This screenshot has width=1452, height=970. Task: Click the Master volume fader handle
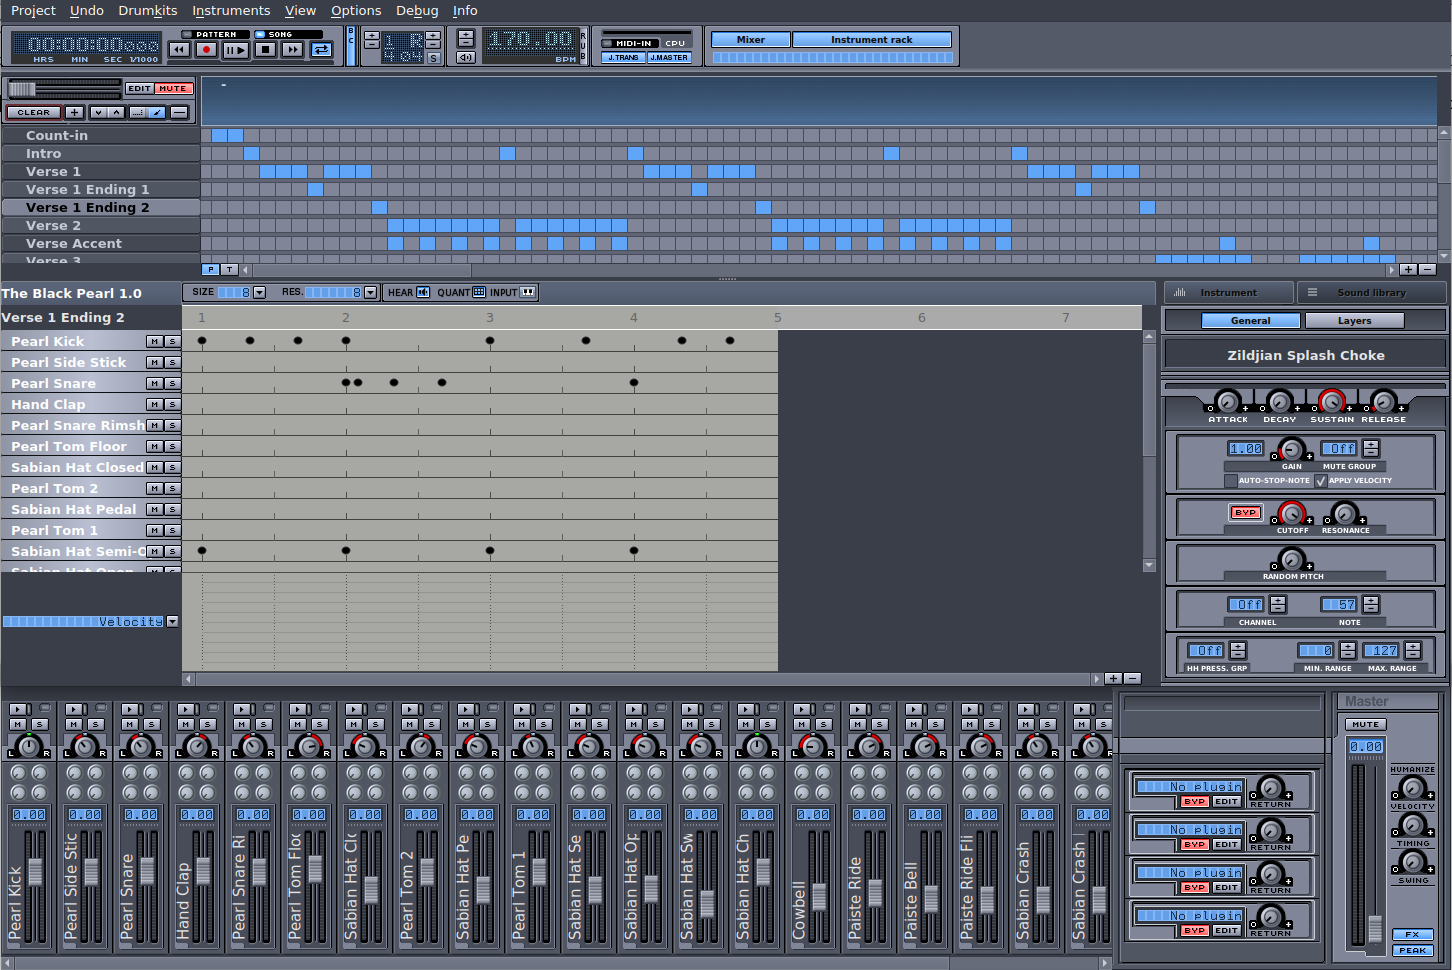[x=1375, y=928]
